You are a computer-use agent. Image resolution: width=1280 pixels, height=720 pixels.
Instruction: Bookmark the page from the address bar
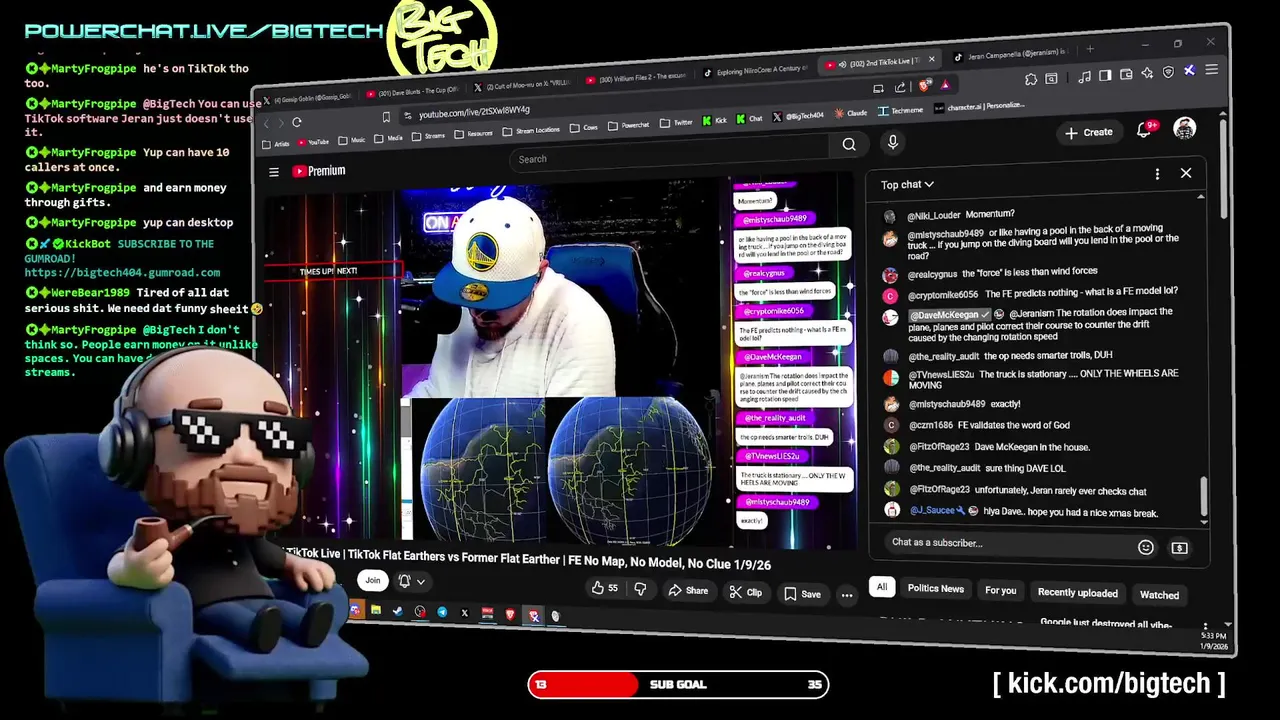[386, 118]
